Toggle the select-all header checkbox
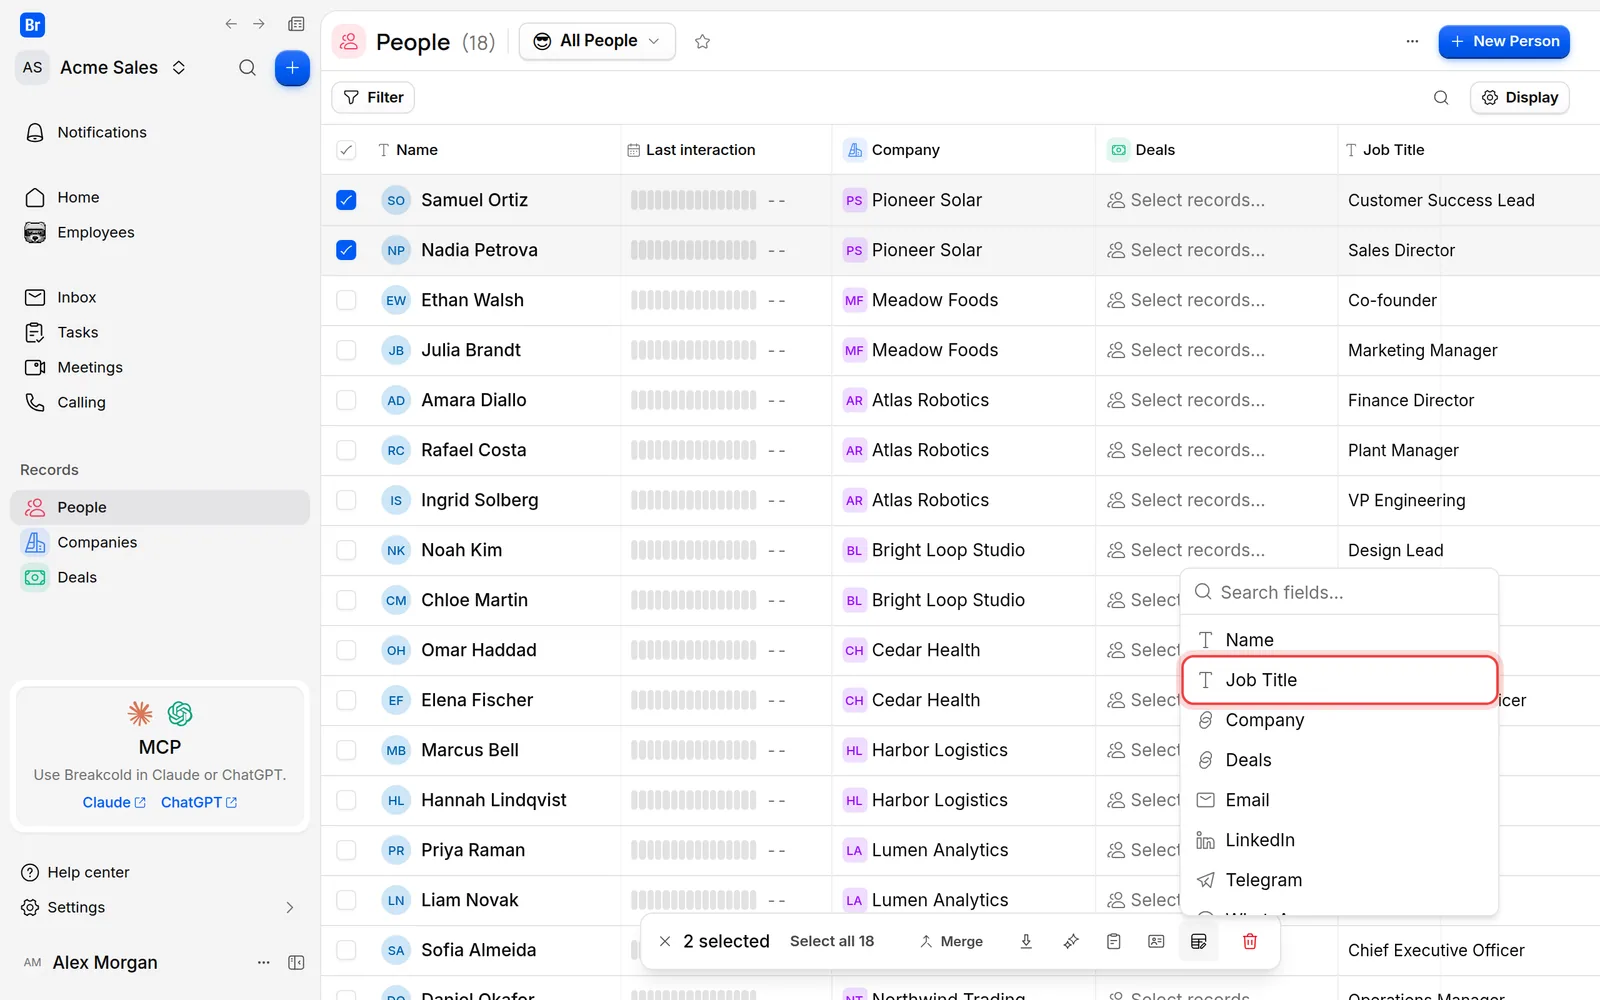 (x=346, y=150)
